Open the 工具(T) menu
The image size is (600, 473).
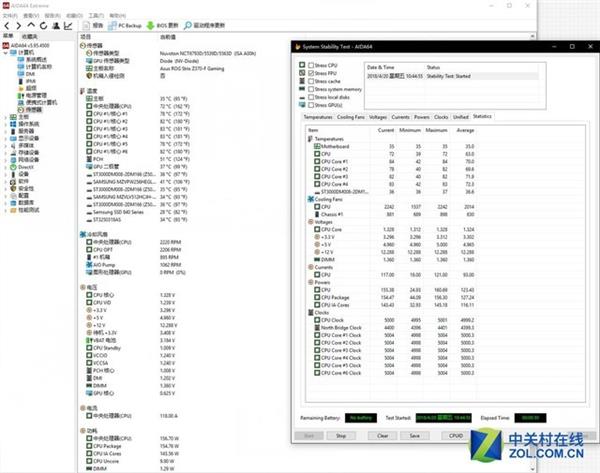96,16
